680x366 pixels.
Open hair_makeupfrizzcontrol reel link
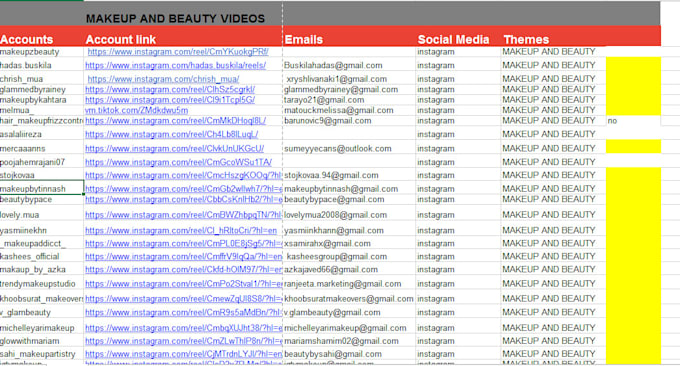tap(175, 121)
